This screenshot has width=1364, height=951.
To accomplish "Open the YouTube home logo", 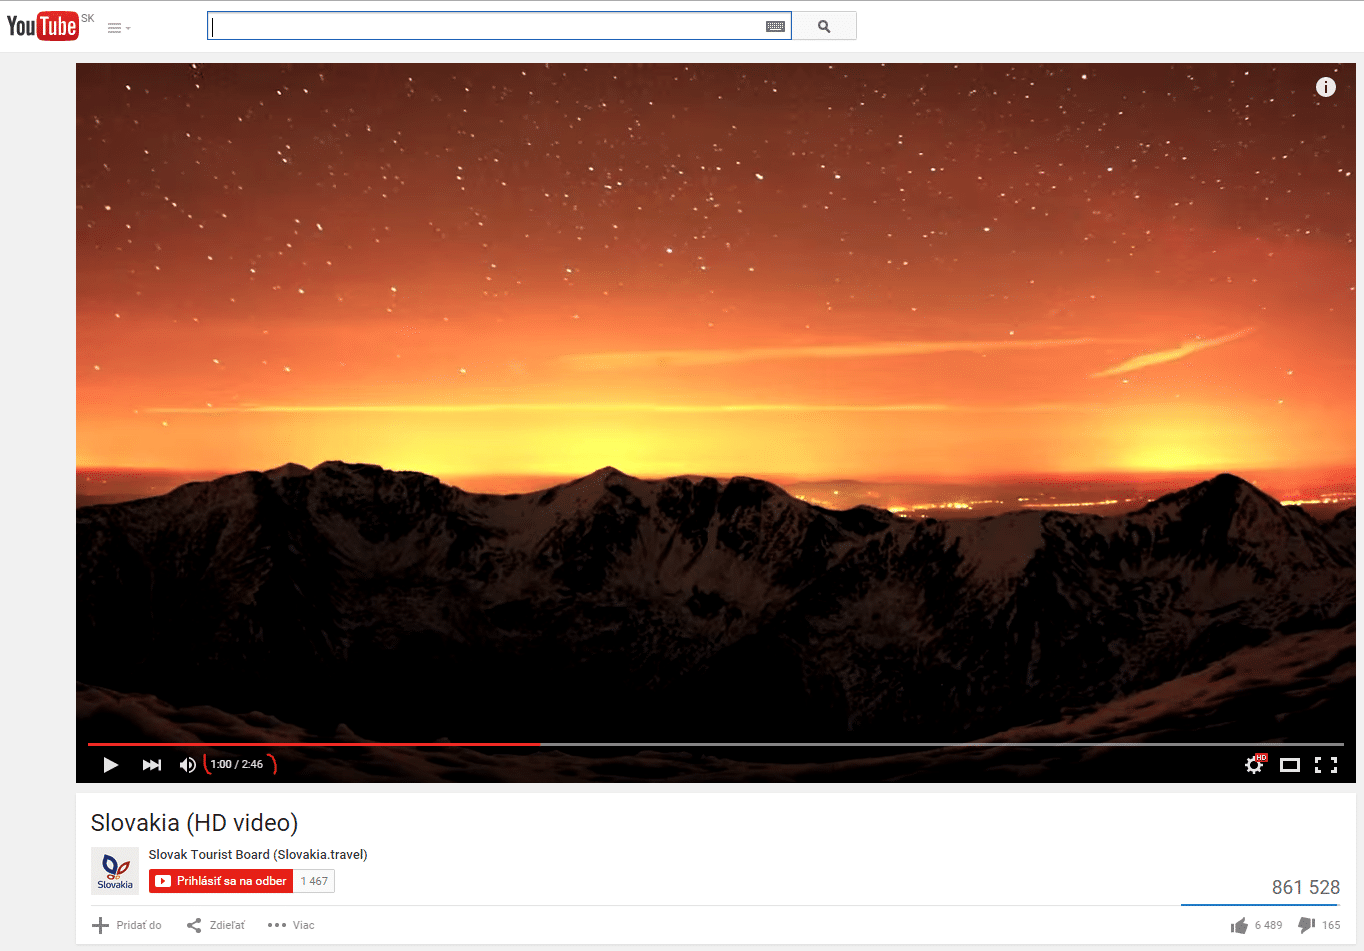I will (42, 26).
